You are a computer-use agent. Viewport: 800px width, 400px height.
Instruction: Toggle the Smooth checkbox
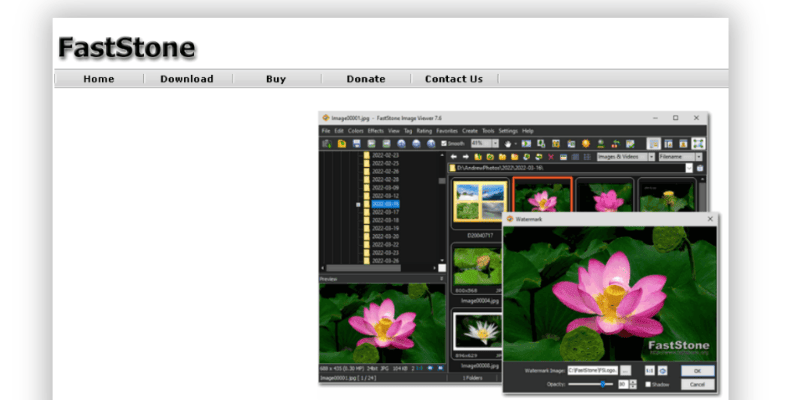[445, 144]
